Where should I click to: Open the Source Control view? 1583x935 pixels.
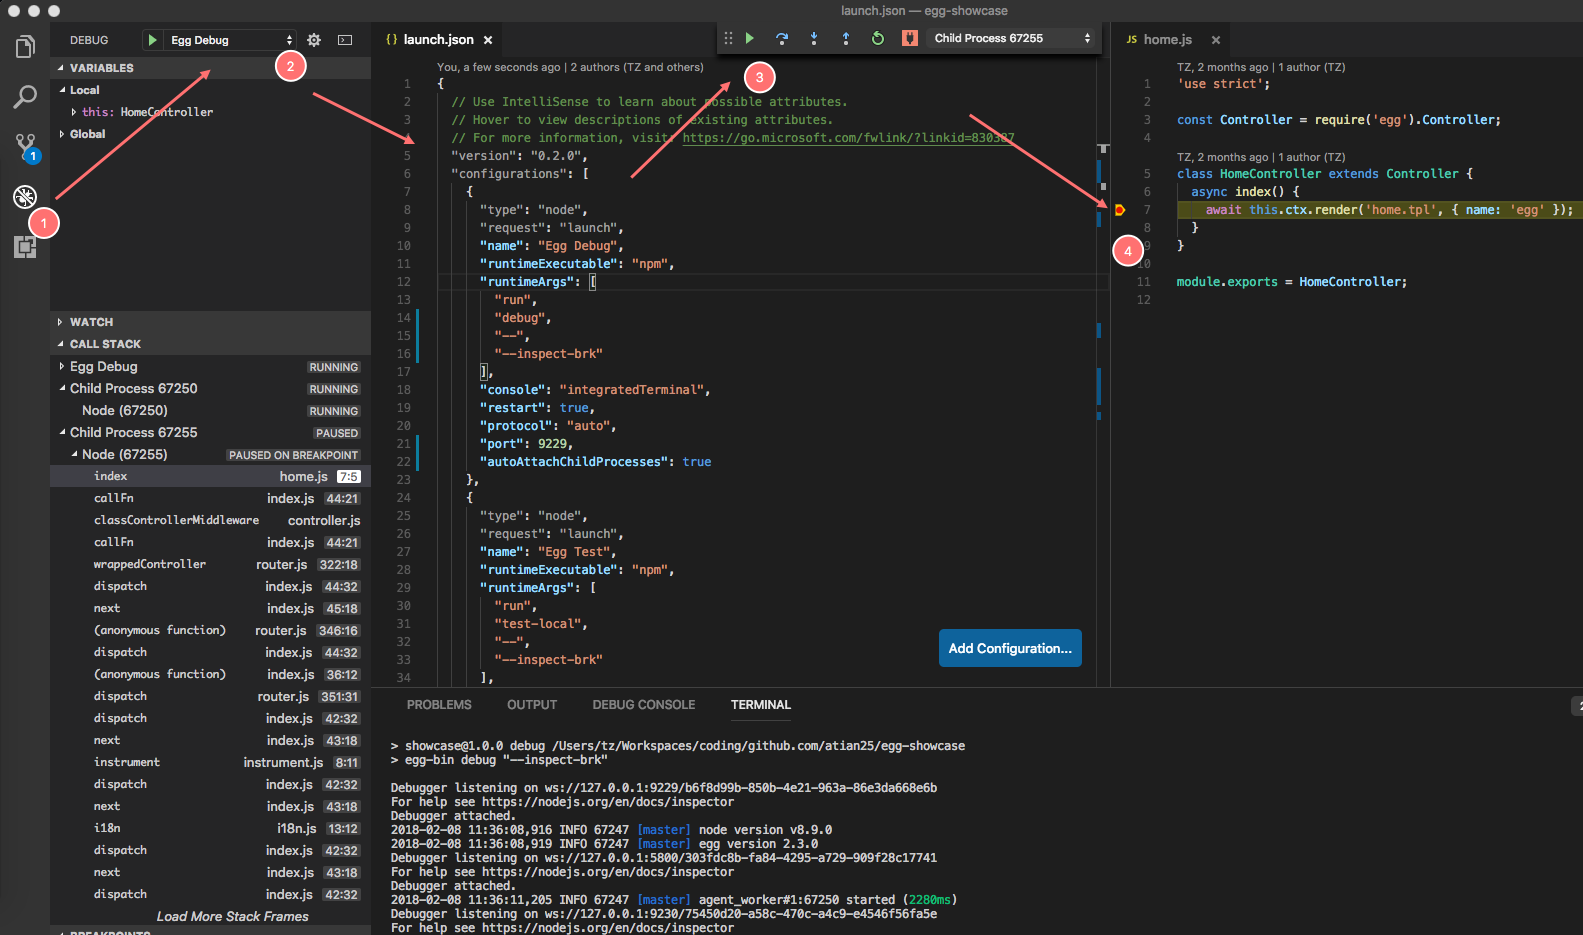click(25, 147)
